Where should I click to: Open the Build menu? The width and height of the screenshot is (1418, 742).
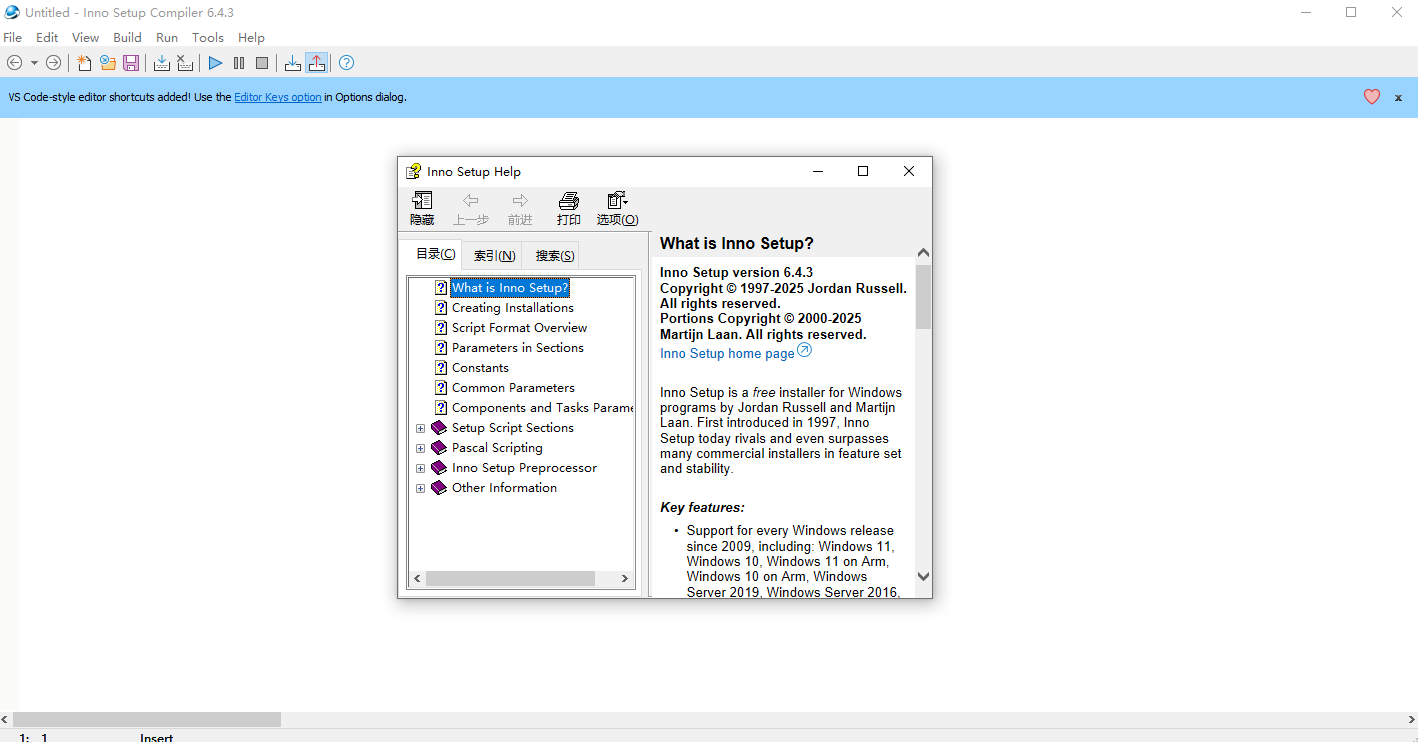point(127,37)
